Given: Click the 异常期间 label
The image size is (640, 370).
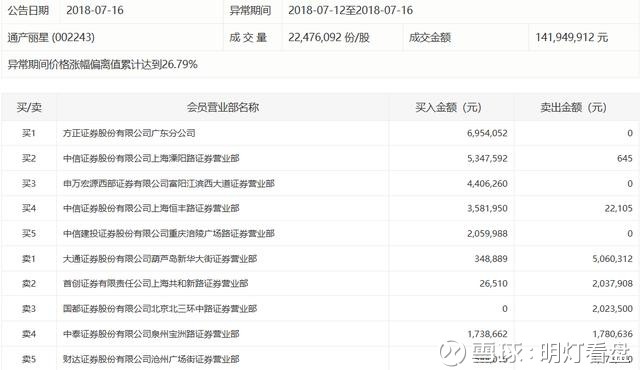Looking at the screenshot, I should (250, 10).
